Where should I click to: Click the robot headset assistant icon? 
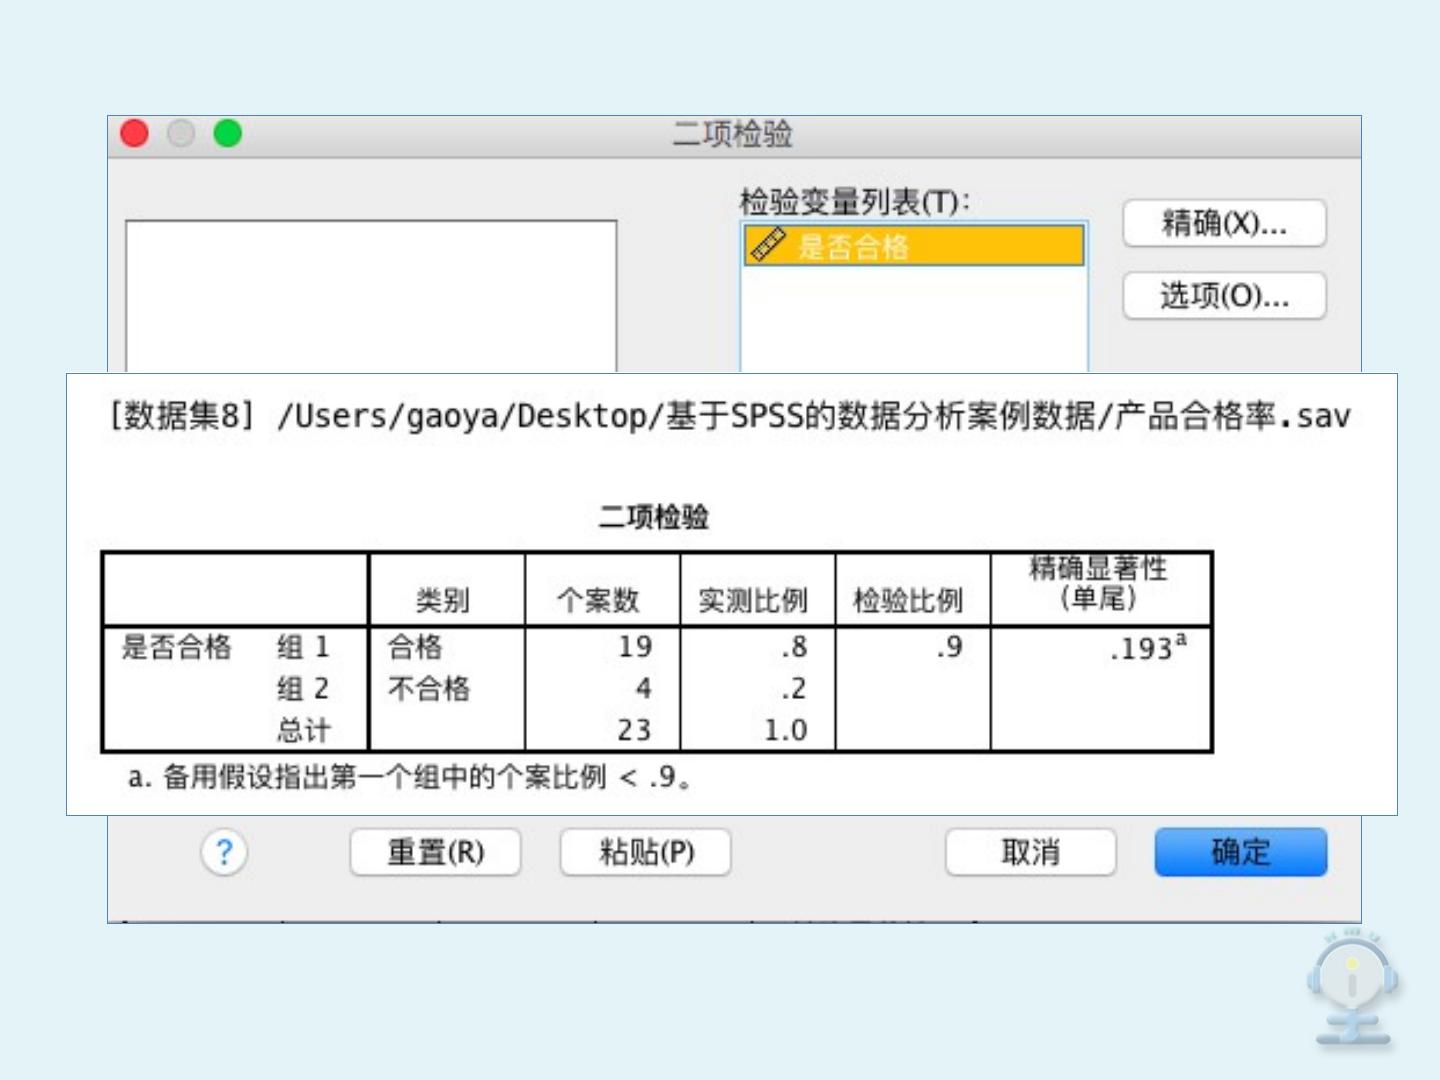pos(1352,988)
